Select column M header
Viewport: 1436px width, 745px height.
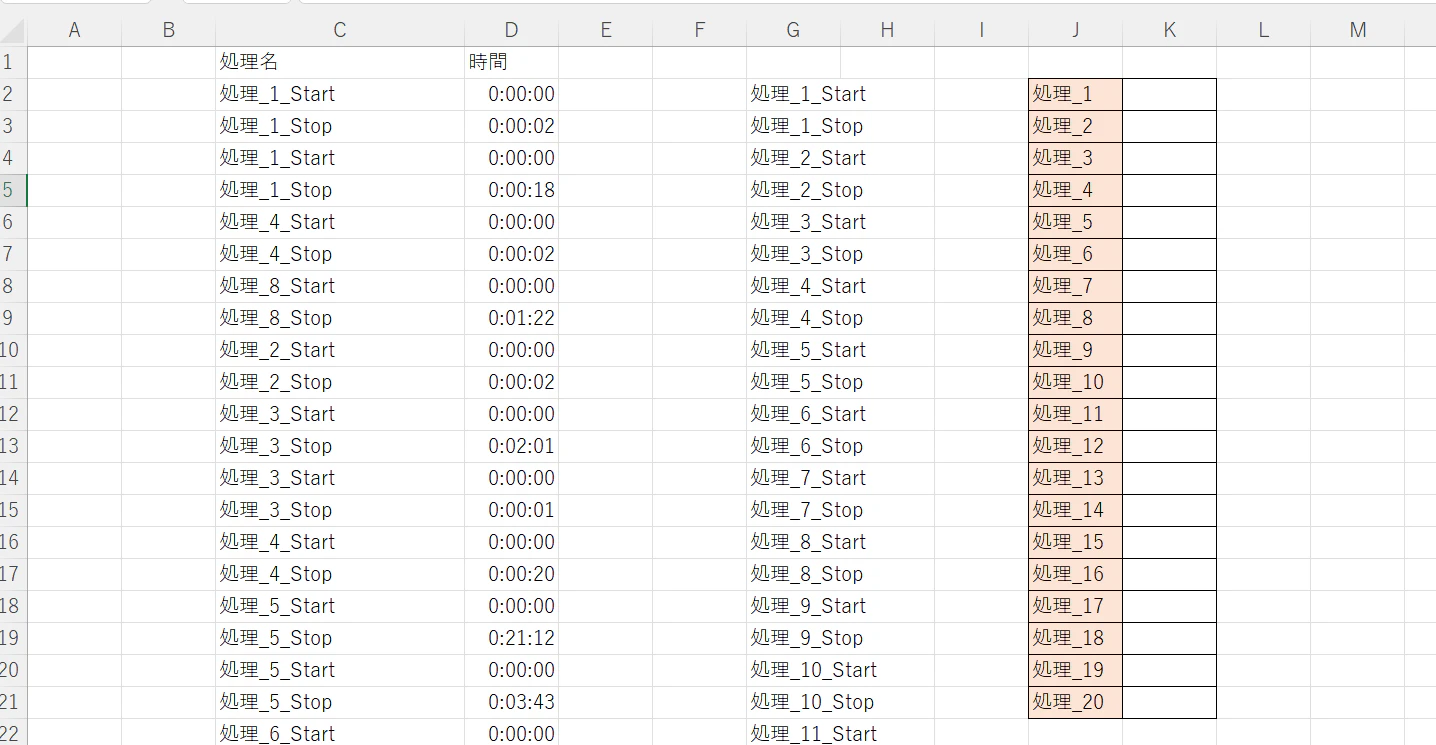click(1357, 30)
